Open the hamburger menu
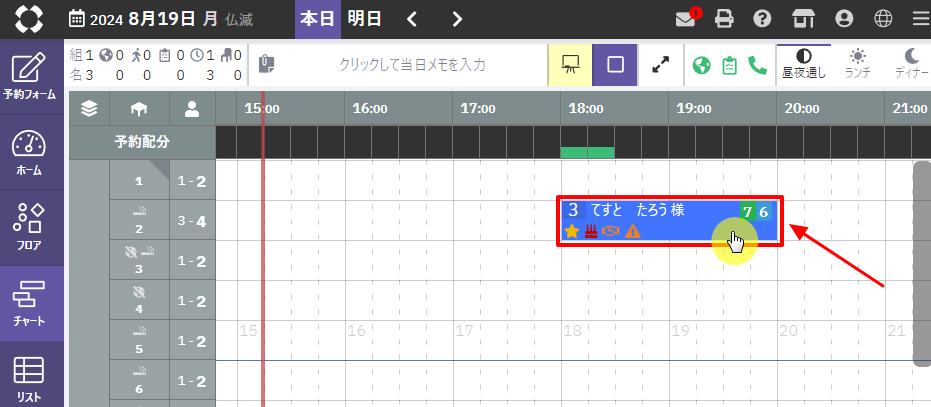This screenshot has width=931, height=407. coord(921,19)
